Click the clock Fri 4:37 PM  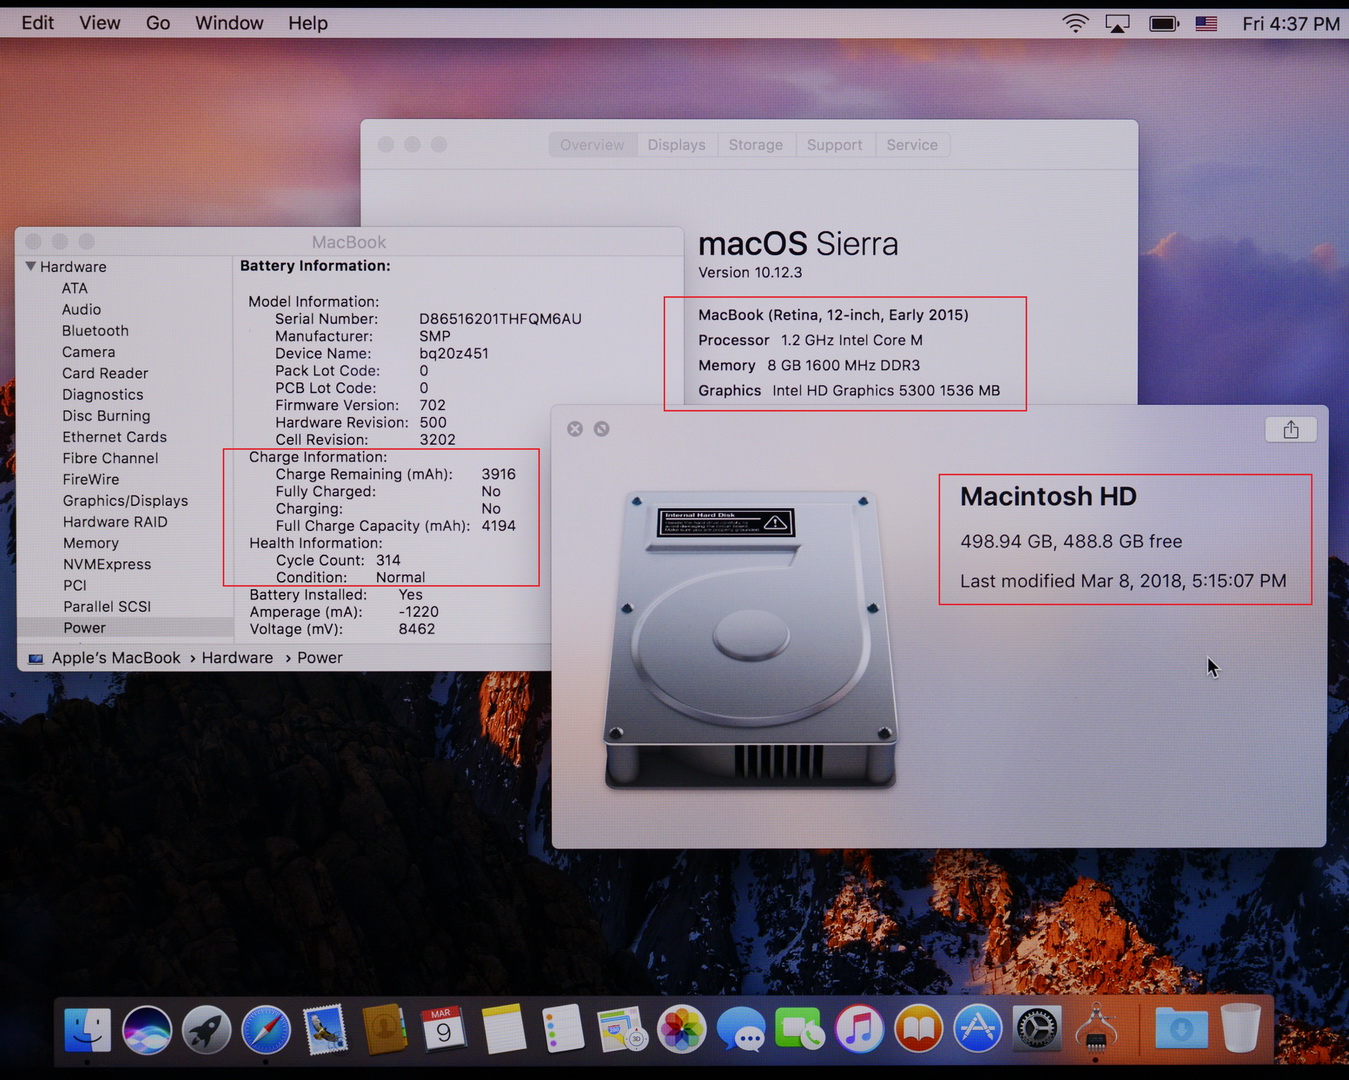(1291, 23)
